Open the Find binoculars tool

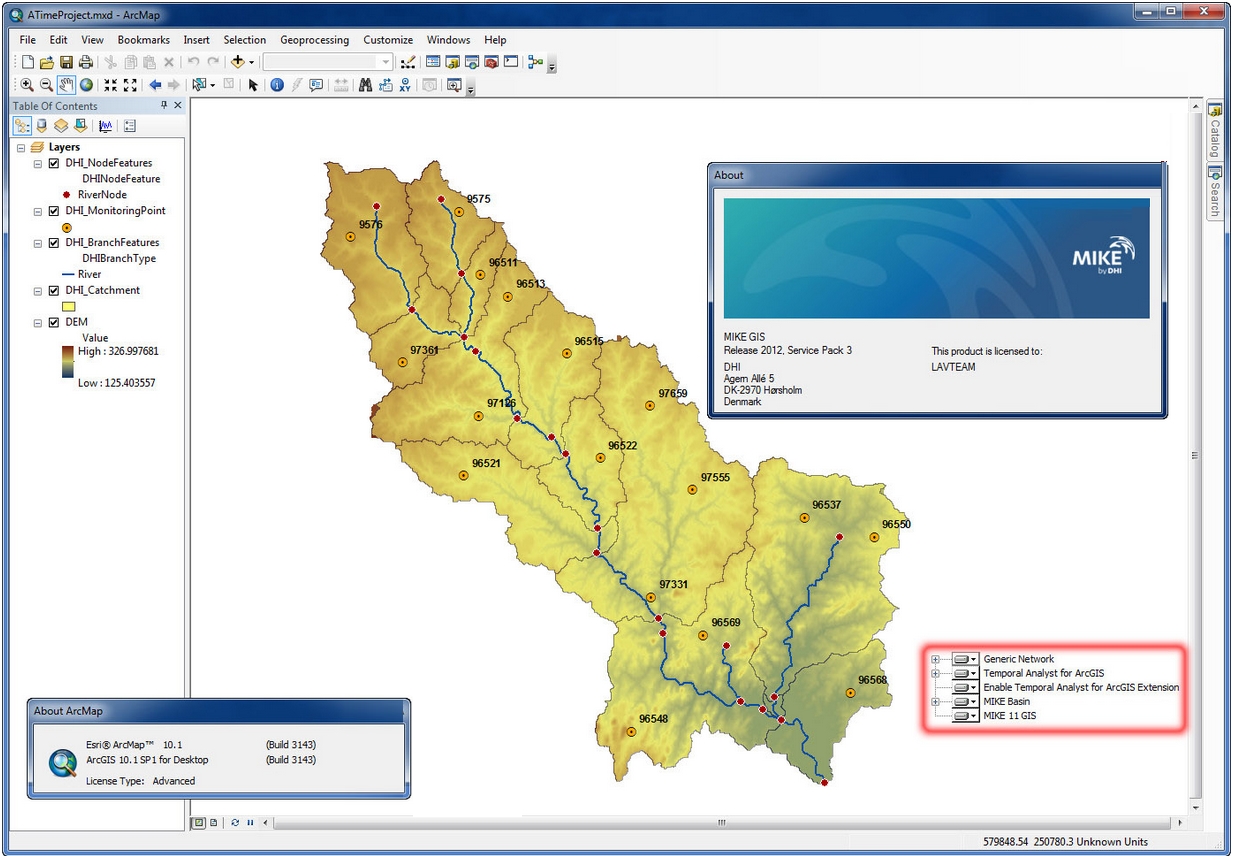pos(365,85)
